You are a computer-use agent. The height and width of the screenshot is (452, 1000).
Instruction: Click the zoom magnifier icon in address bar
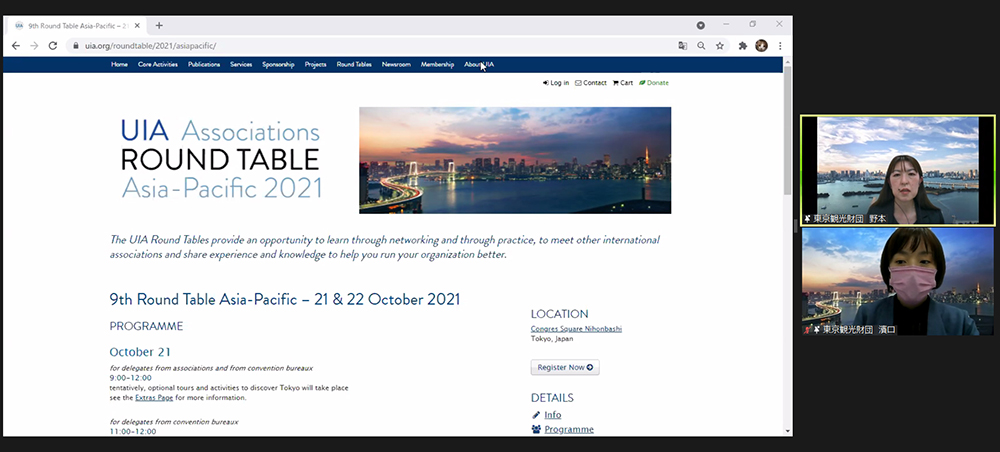[701, 46]
